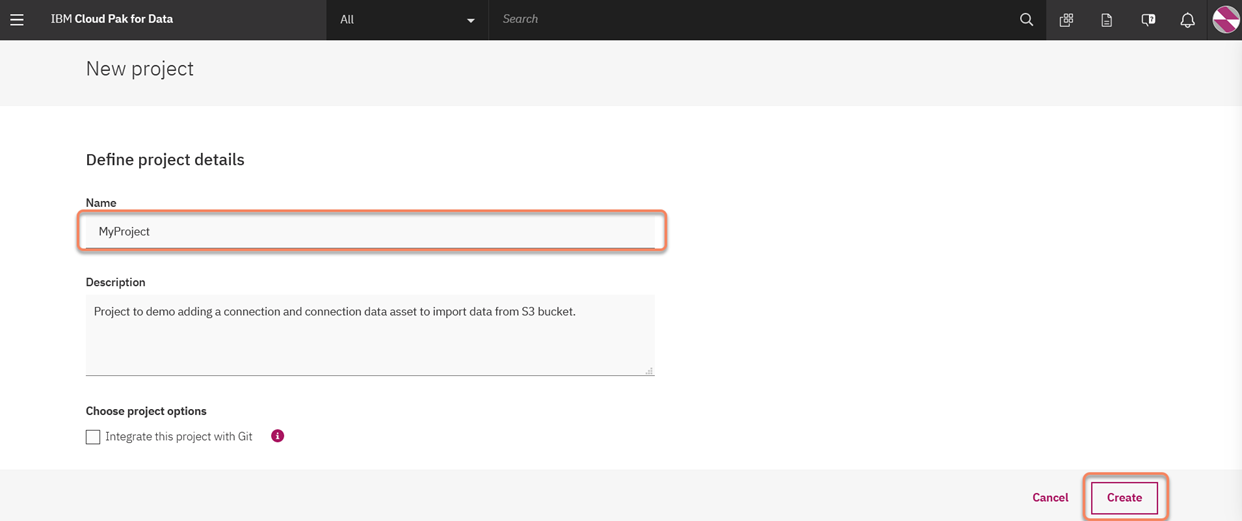The image size is (1242, 521).
Task: Open the services catalog grid icon
Action: pyautogui.click(x=1066, y=19)
